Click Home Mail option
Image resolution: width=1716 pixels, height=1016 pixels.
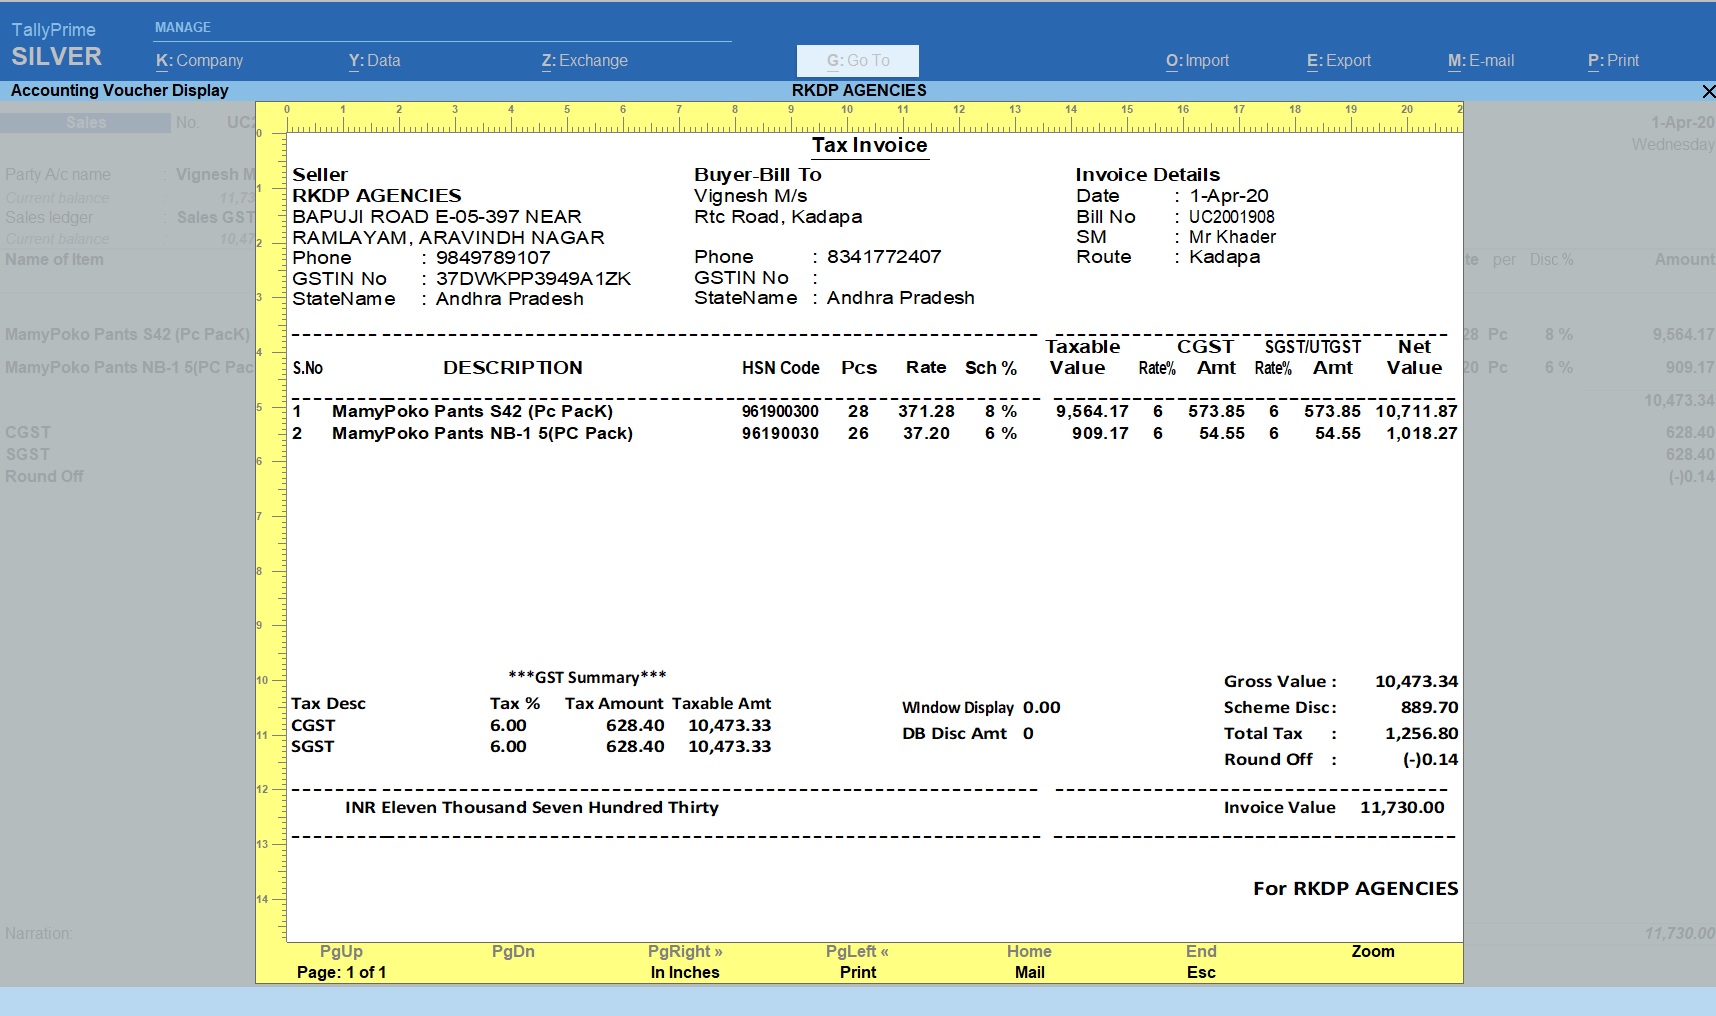[x=1029, y=962]
